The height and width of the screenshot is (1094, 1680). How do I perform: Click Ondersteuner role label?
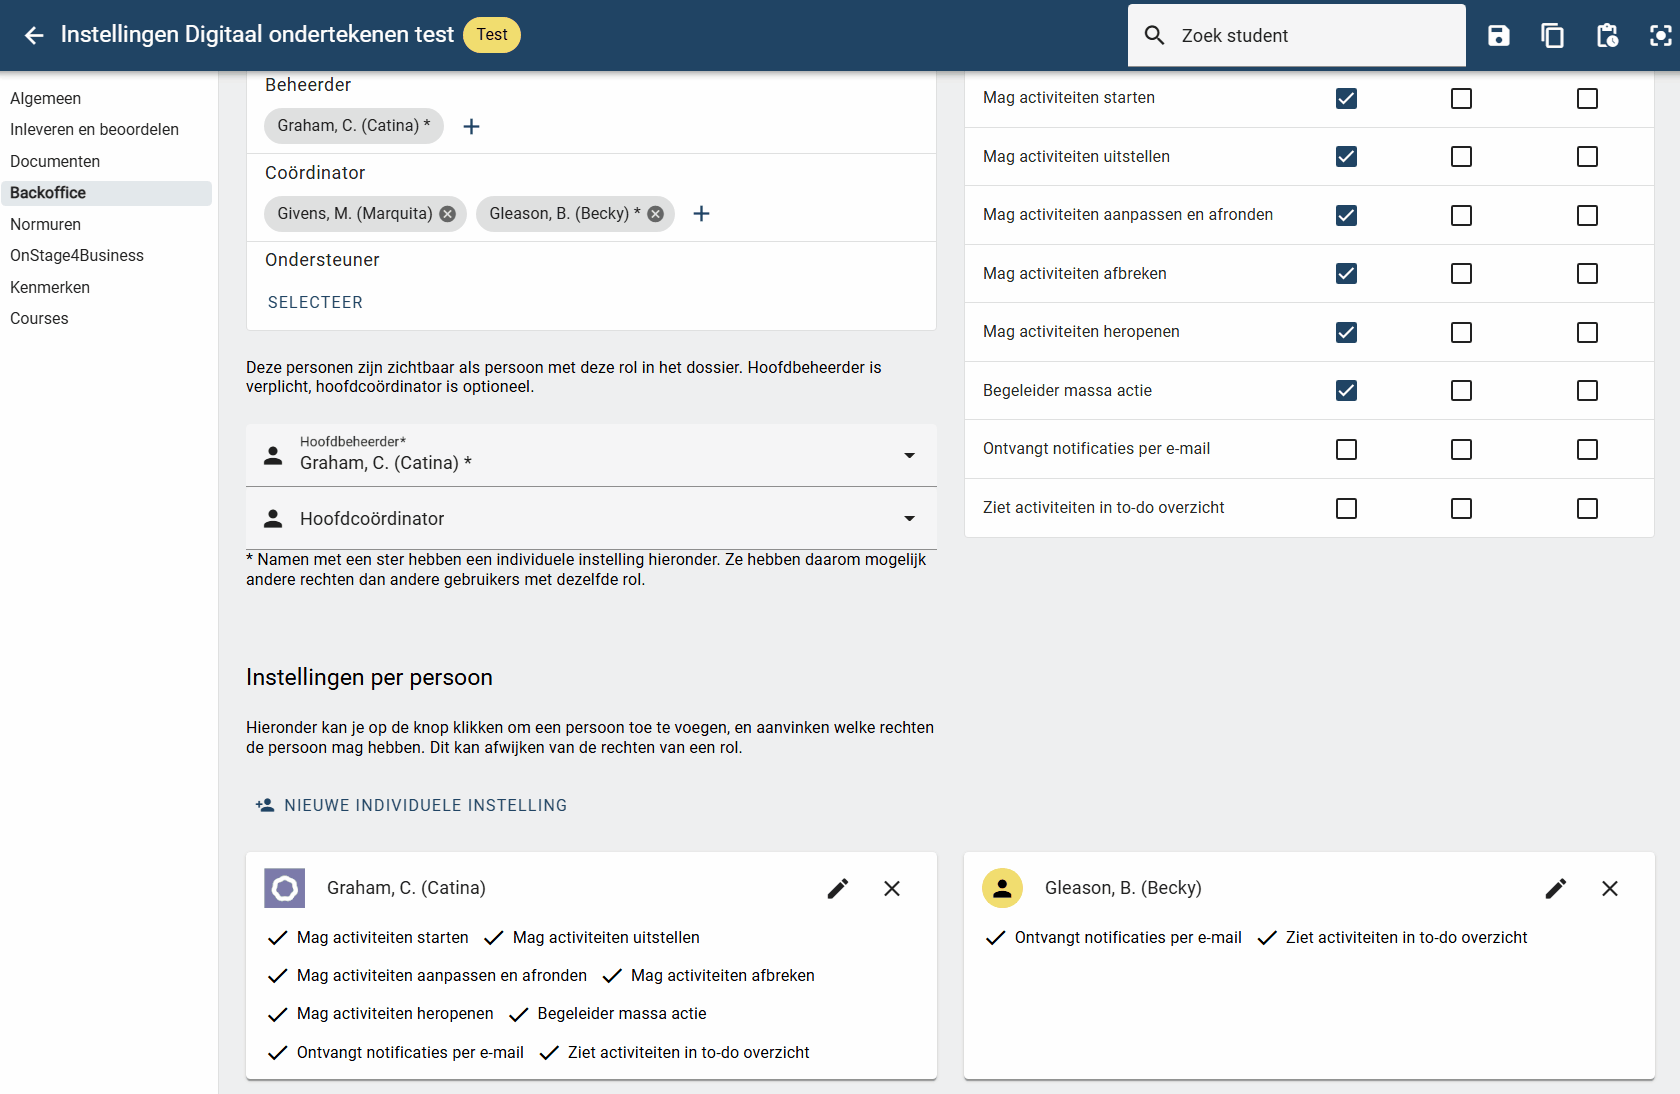322,260
